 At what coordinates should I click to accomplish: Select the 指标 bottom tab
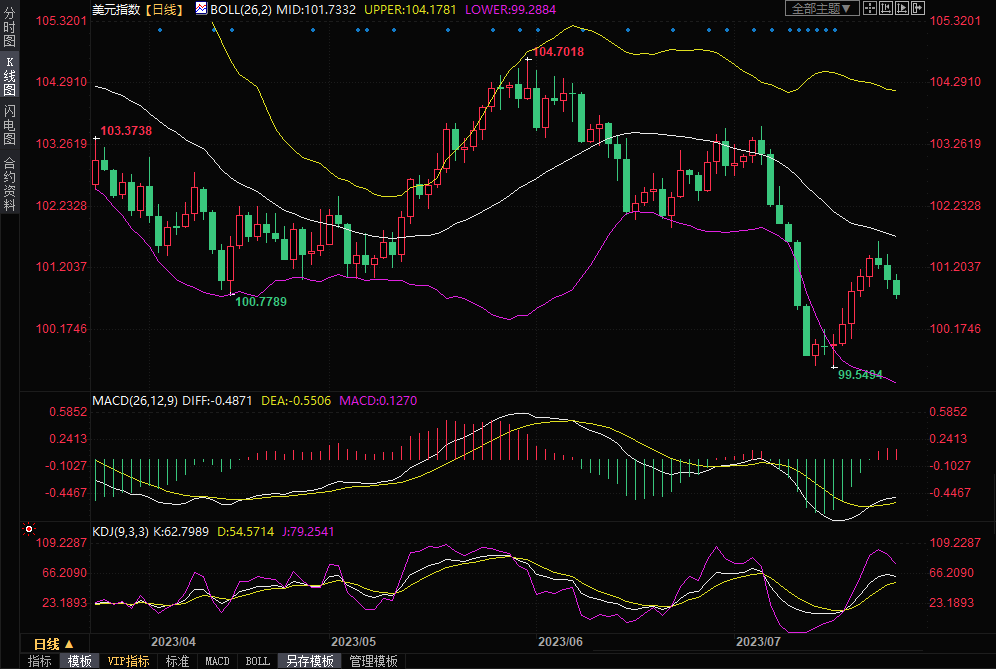pyautogui.click(x=40, y=661)
